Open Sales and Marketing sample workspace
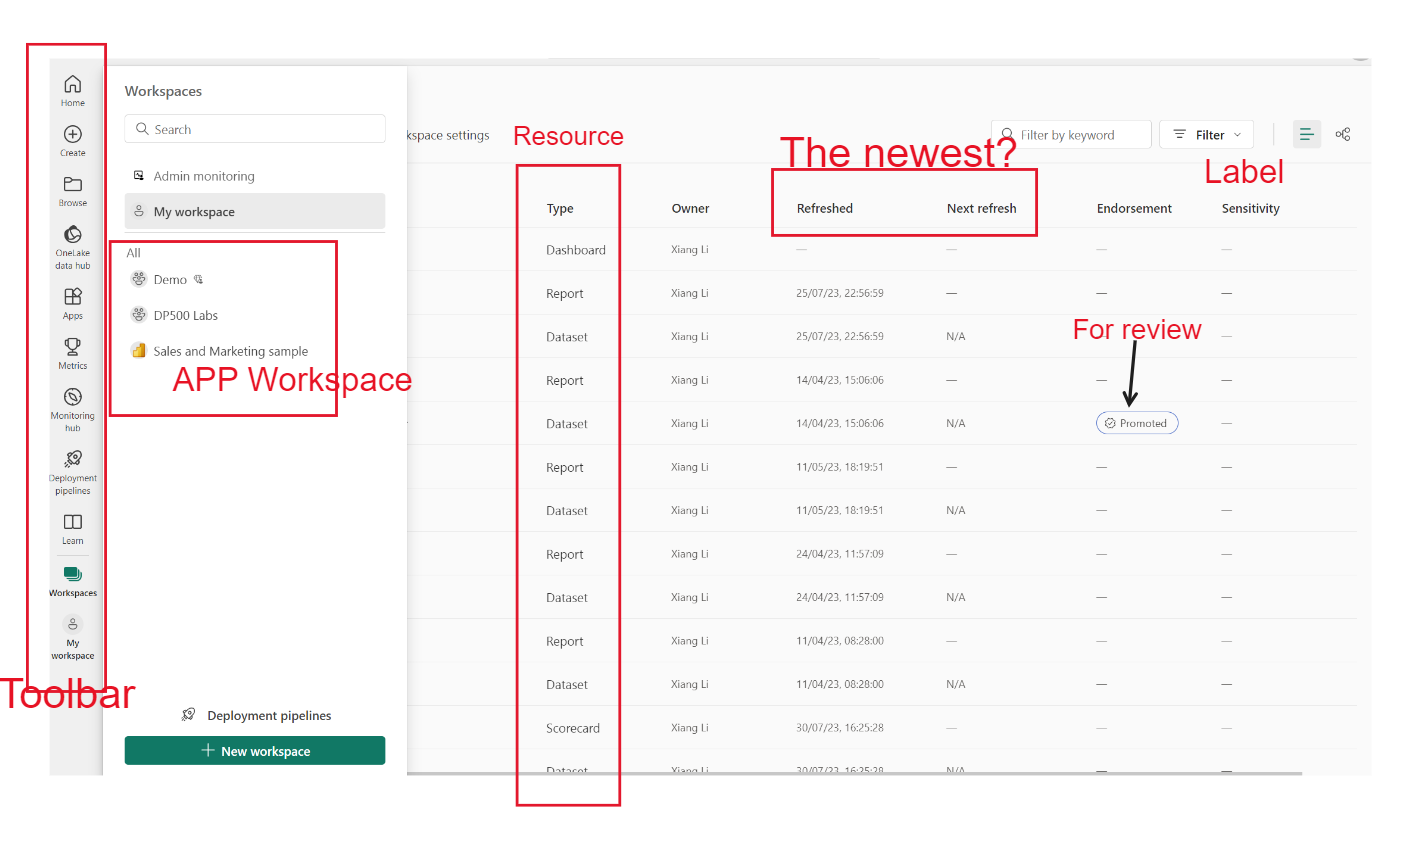1414x849 pixels. tap(230, 351)
